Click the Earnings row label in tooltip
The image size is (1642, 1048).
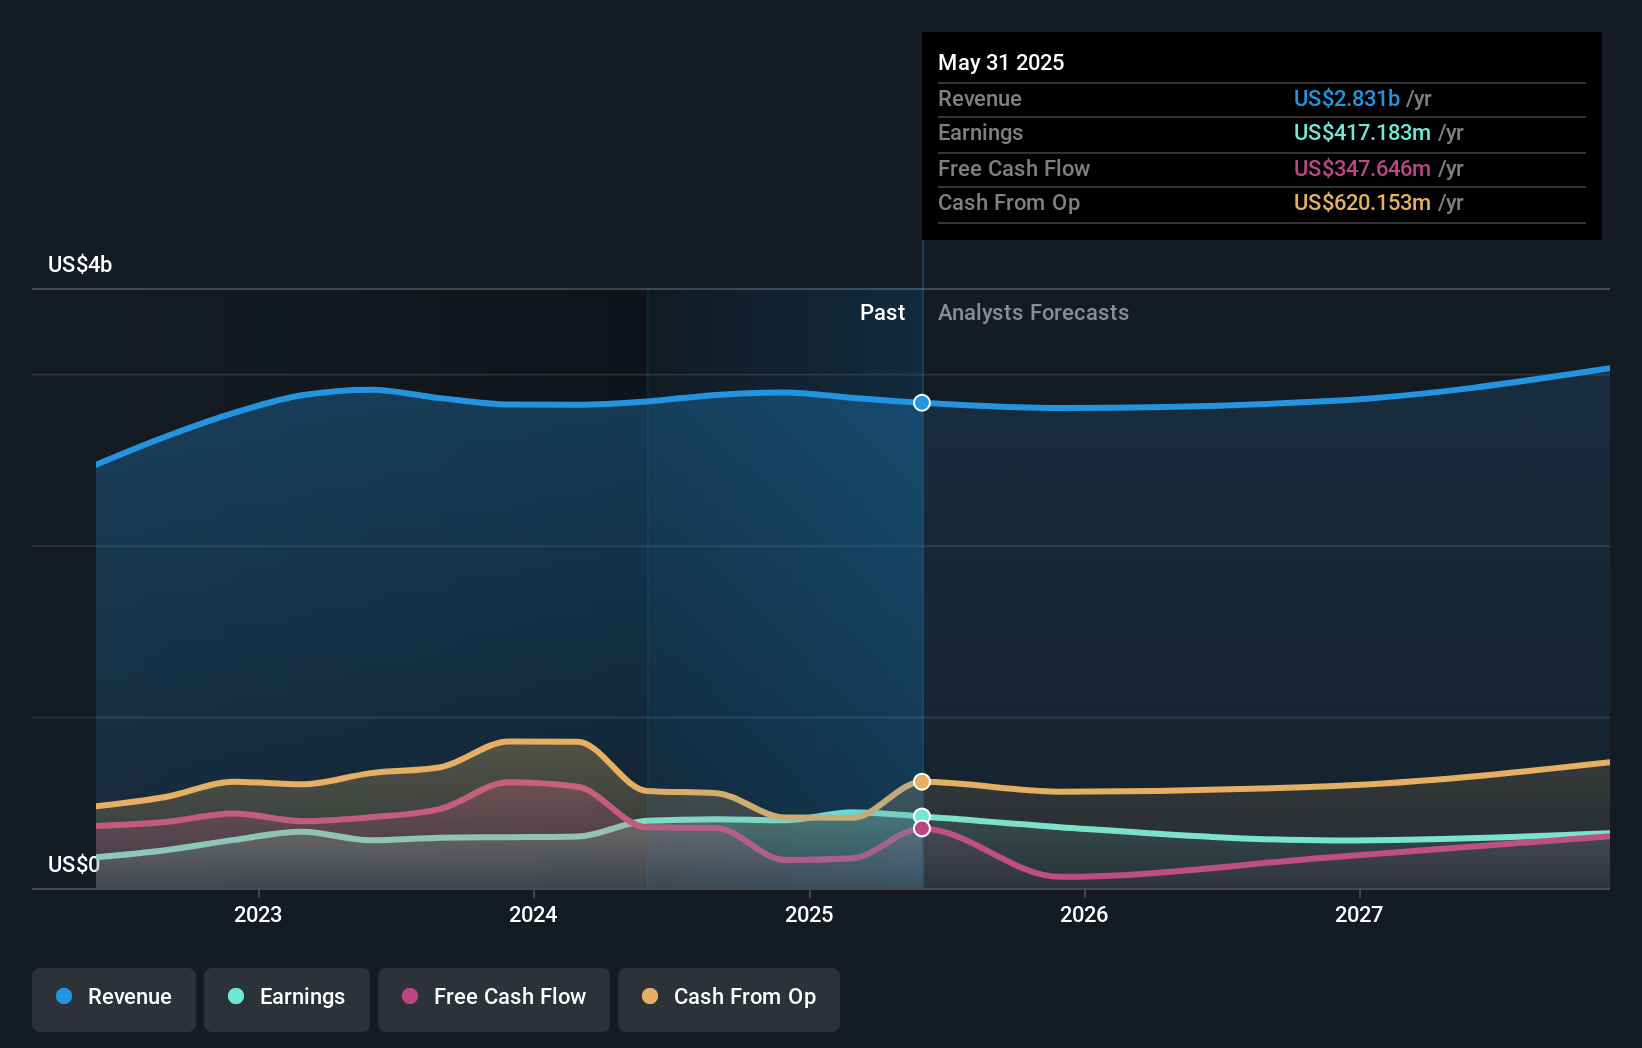click(x=980, y=132)
